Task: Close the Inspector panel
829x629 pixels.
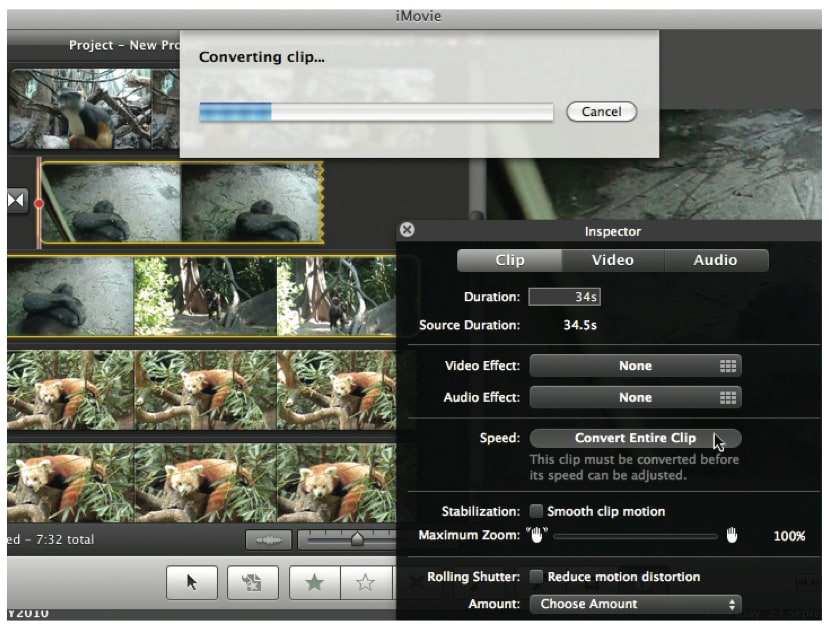Action: (x=407, y=229)
